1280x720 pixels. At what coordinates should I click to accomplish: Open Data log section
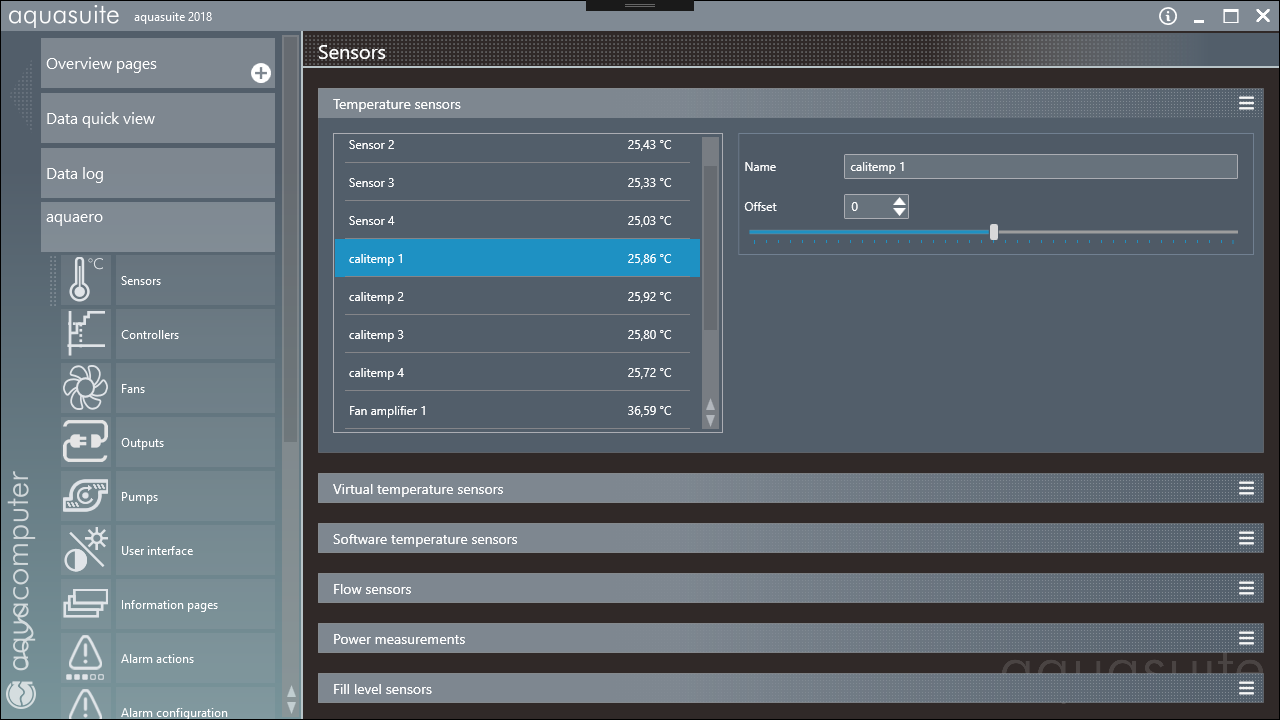coord(158,173)
